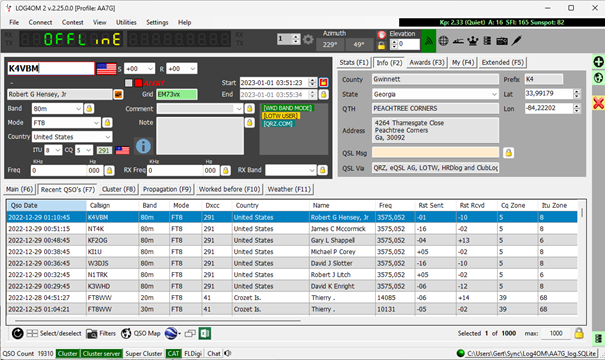
Task: Click Select/deselect button
Action: pyautogui.click(x=54, y=333)
